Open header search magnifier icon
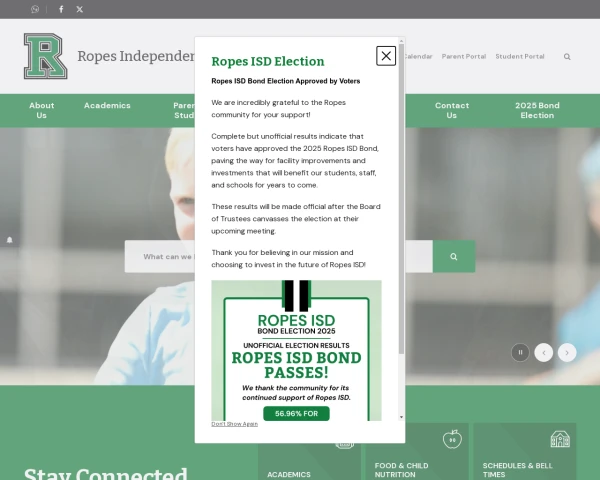Image resolution: width=600 pixels, height=480 pixels. click(x=567, y=57)
